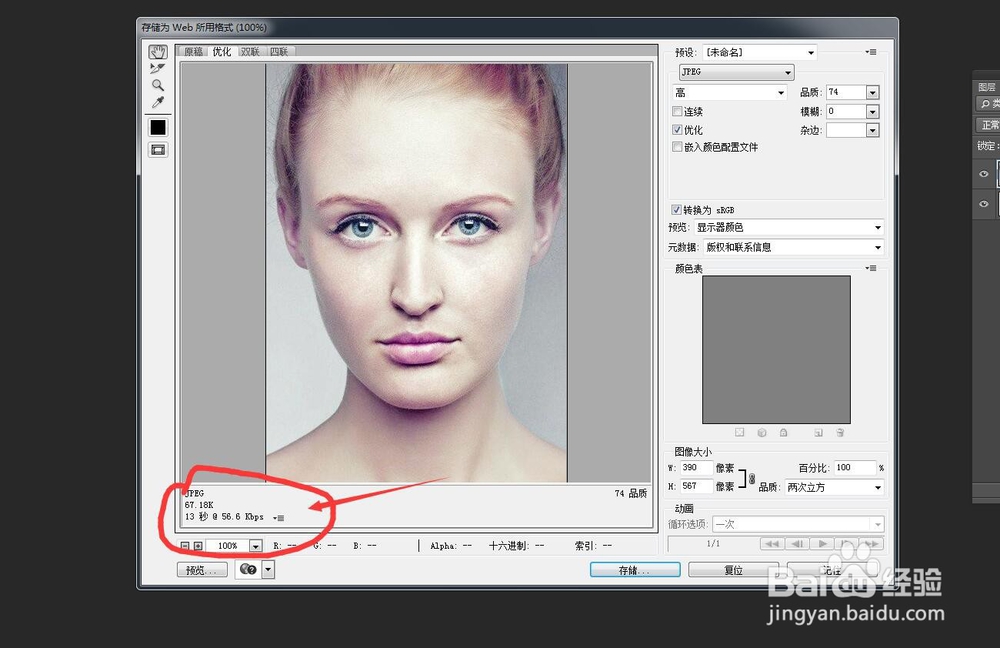Click the map to transparent color table icon

[739, 432]
